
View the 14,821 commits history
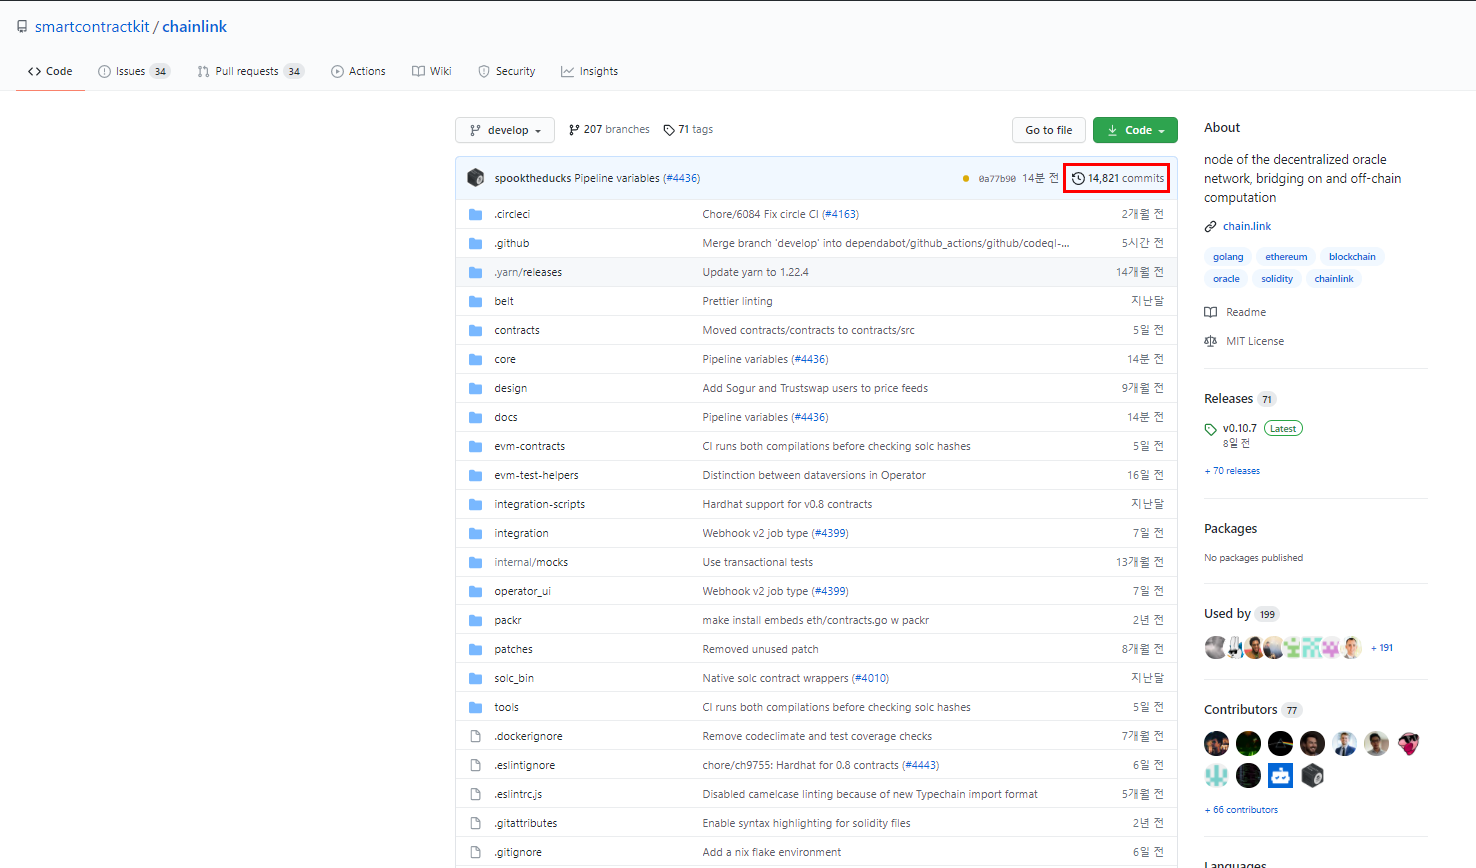(x=1117, y=178)
